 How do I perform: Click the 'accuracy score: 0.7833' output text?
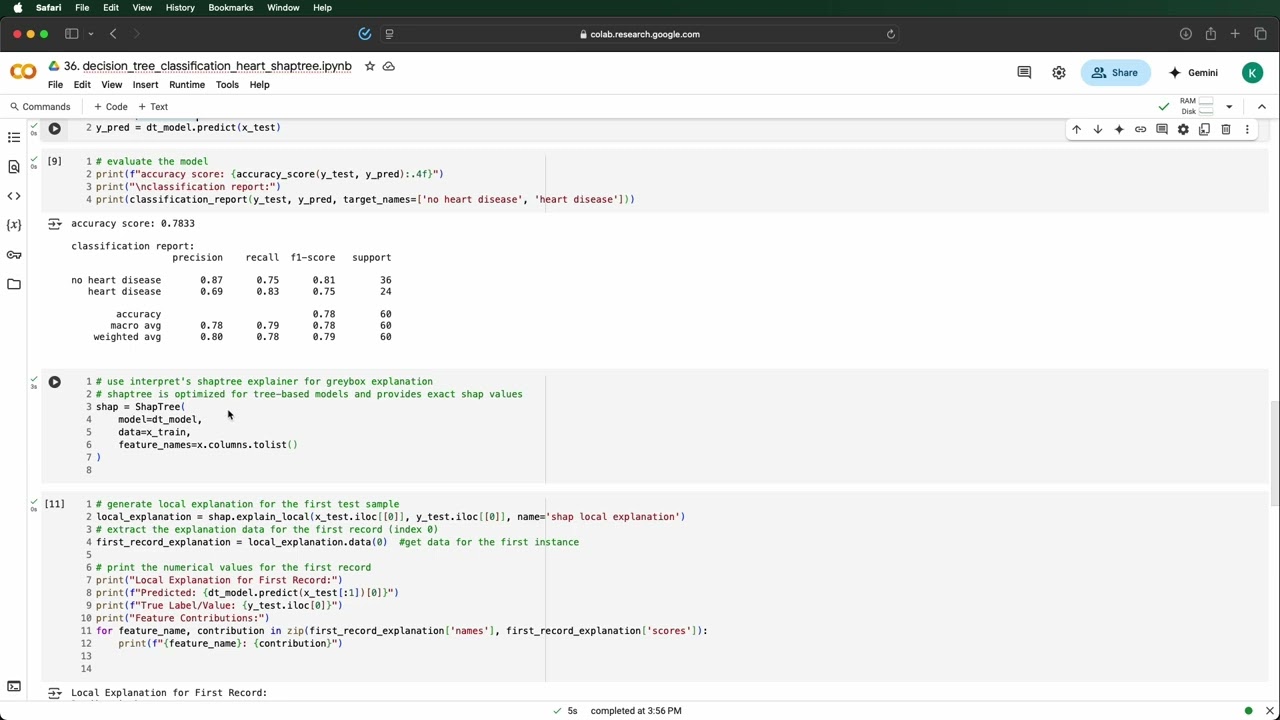pos(133,224)
